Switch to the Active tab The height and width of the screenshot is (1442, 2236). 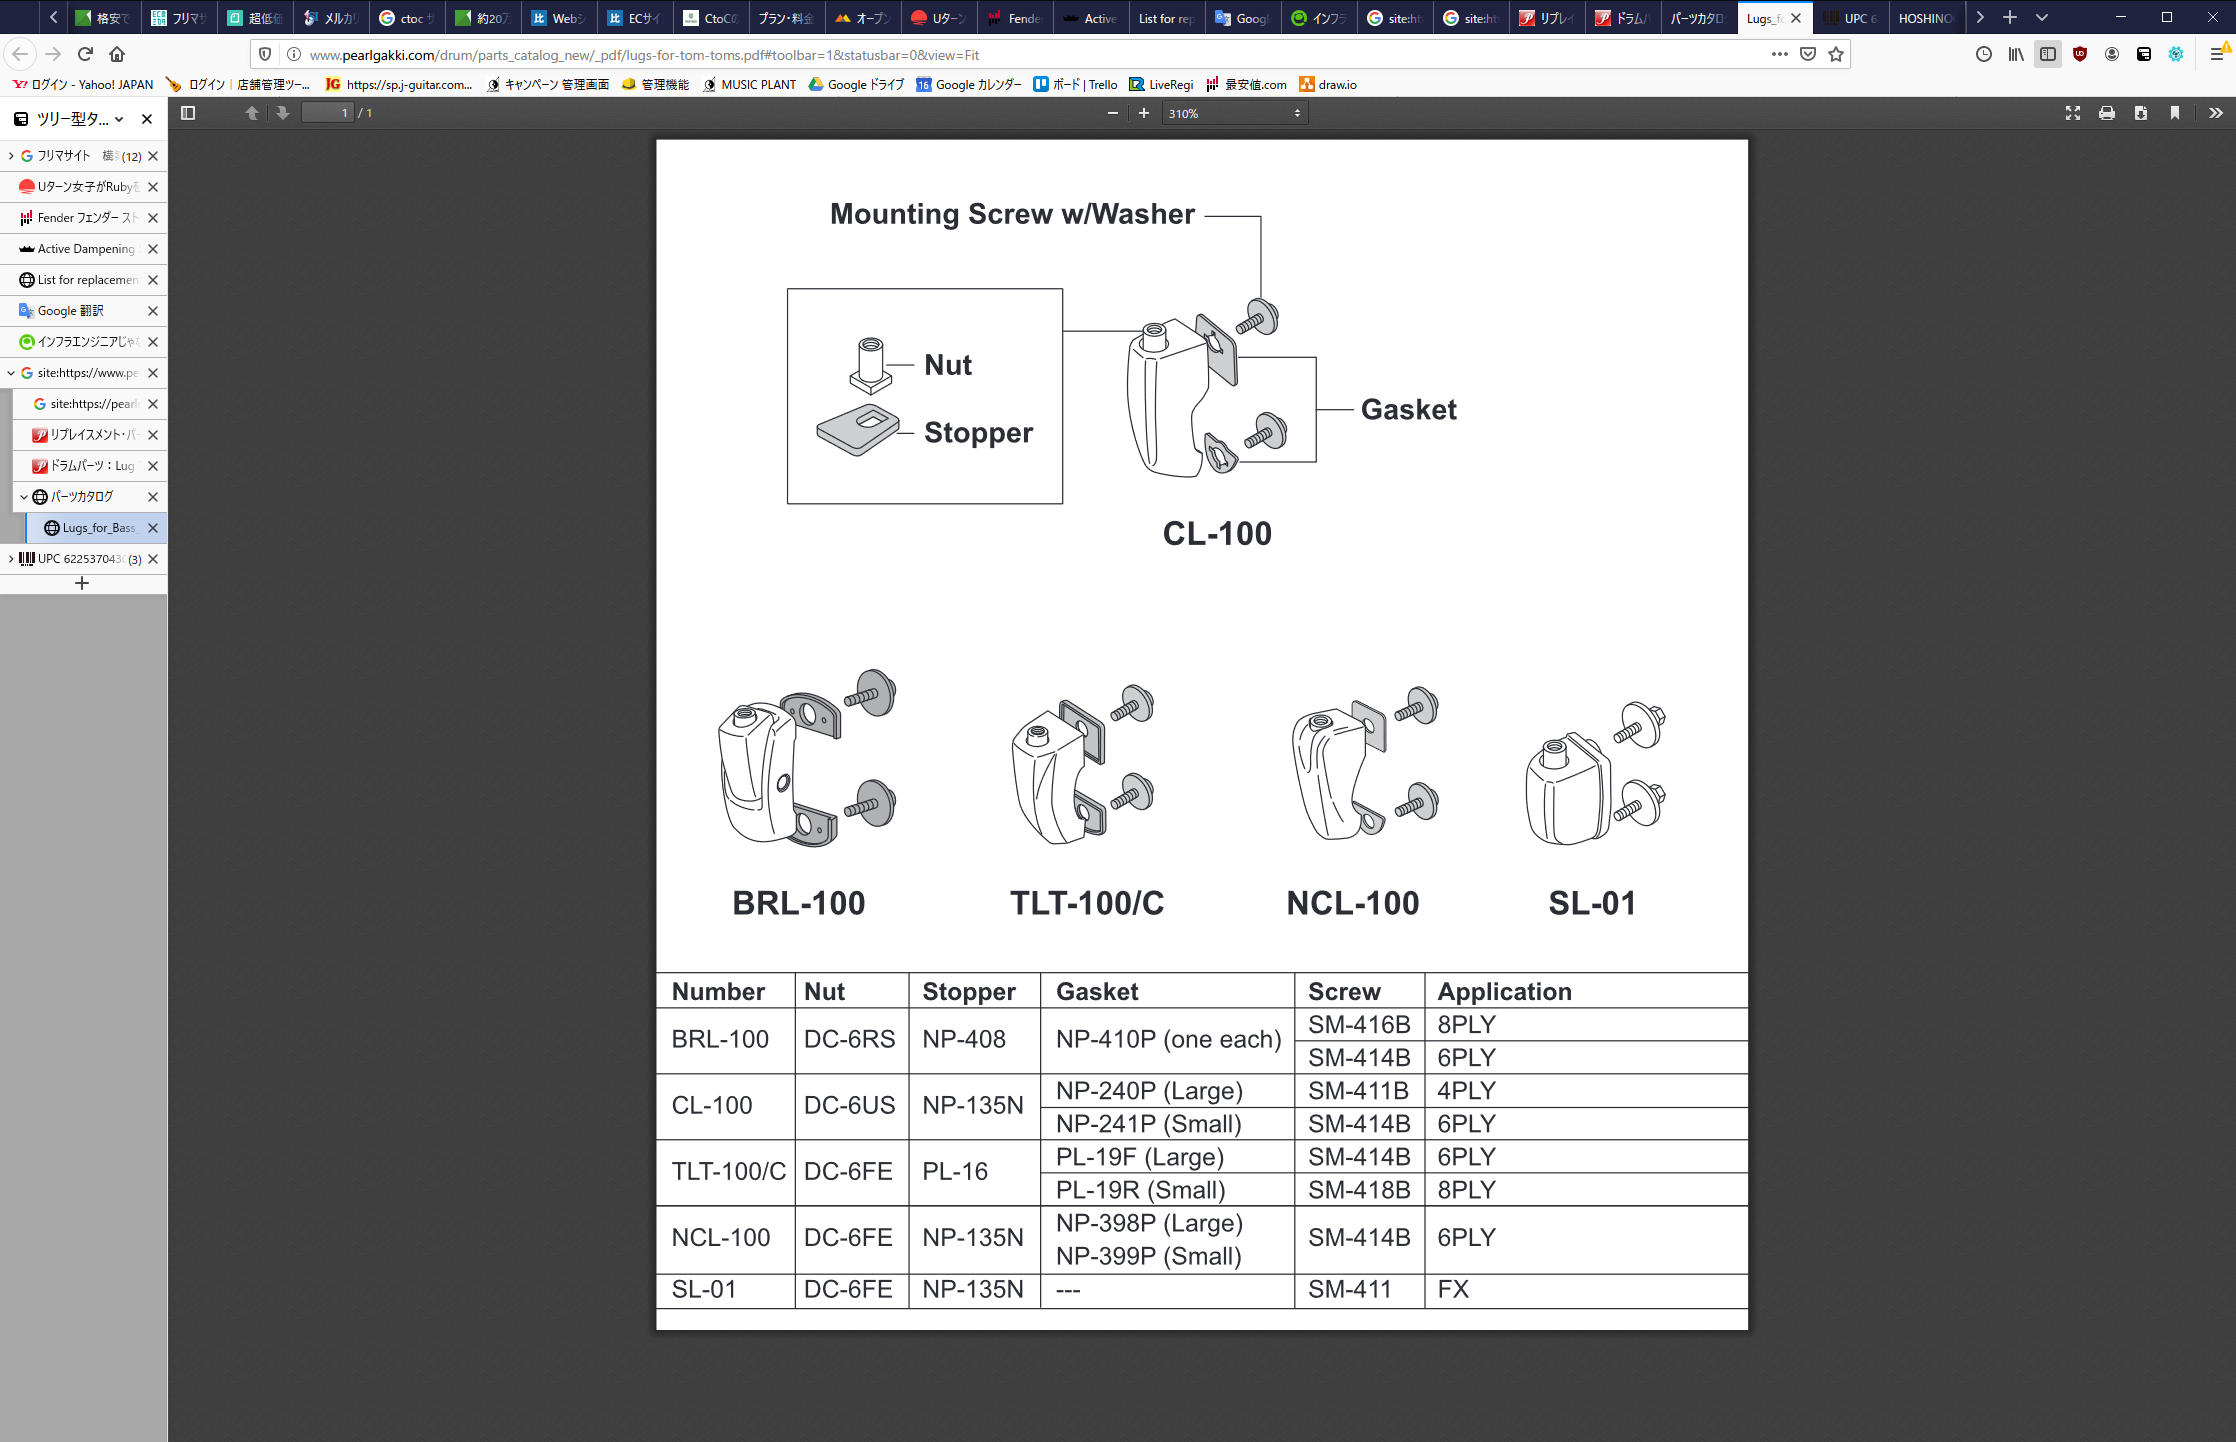[1089, 18]
